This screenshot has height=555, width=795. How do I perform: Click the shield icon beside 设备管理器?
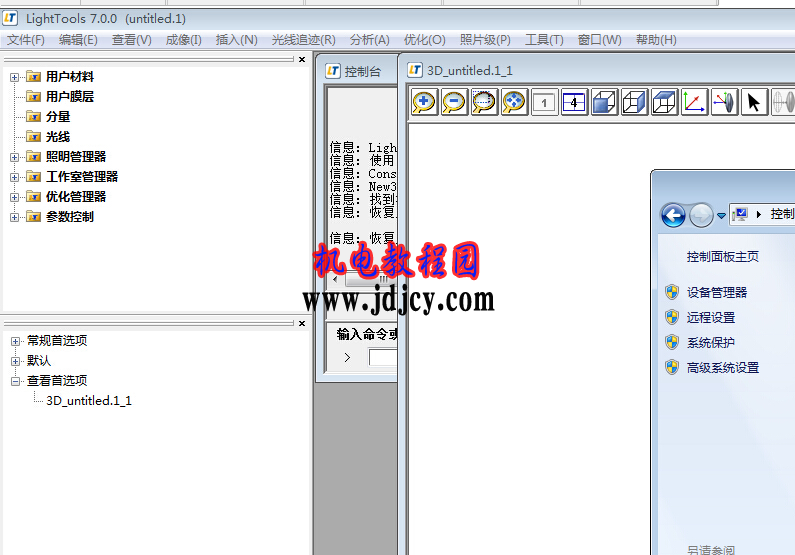coord(672,292)
